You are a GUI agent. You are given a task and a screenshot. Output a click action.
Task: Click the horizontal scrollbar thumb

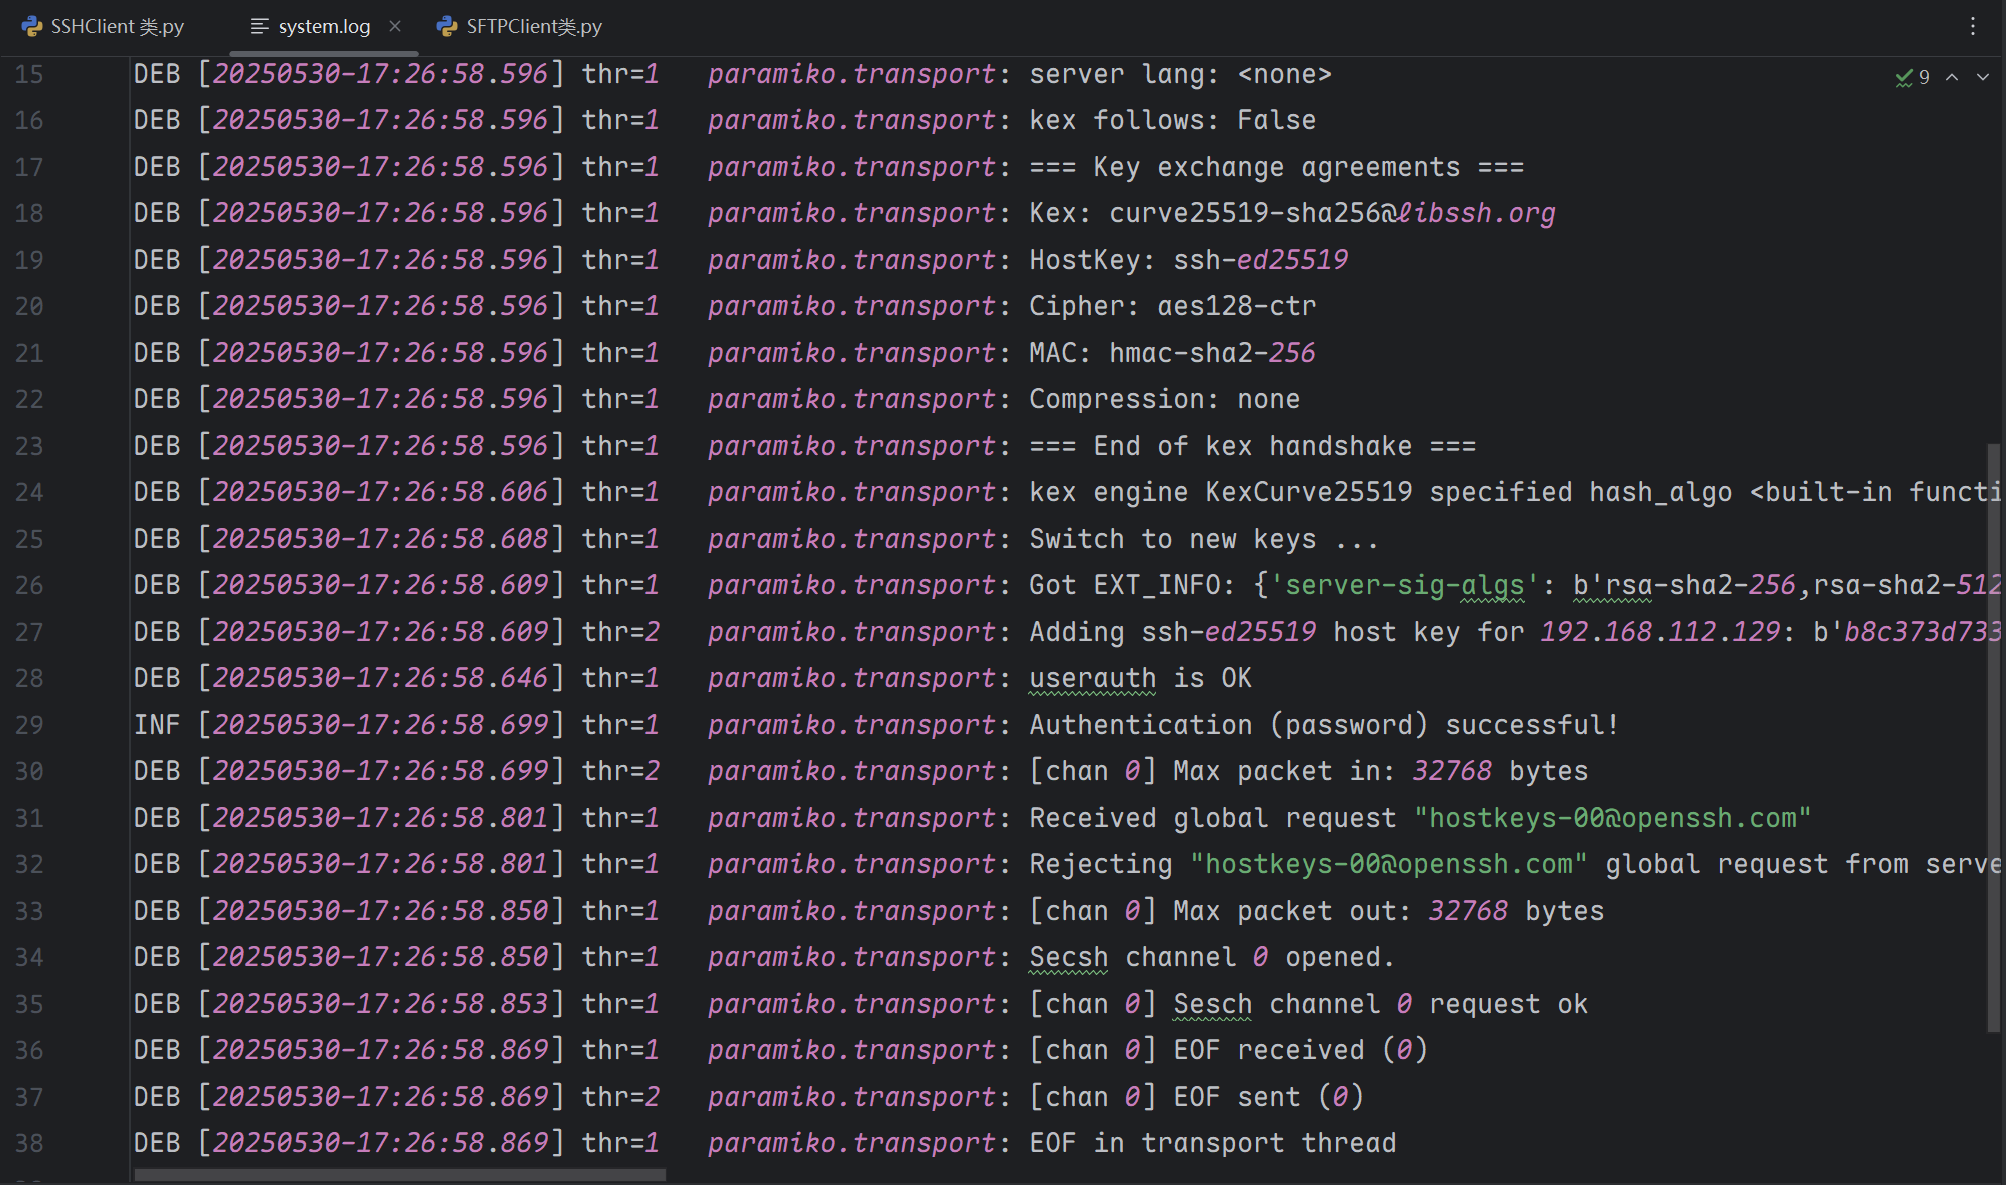coord(400,1175)
